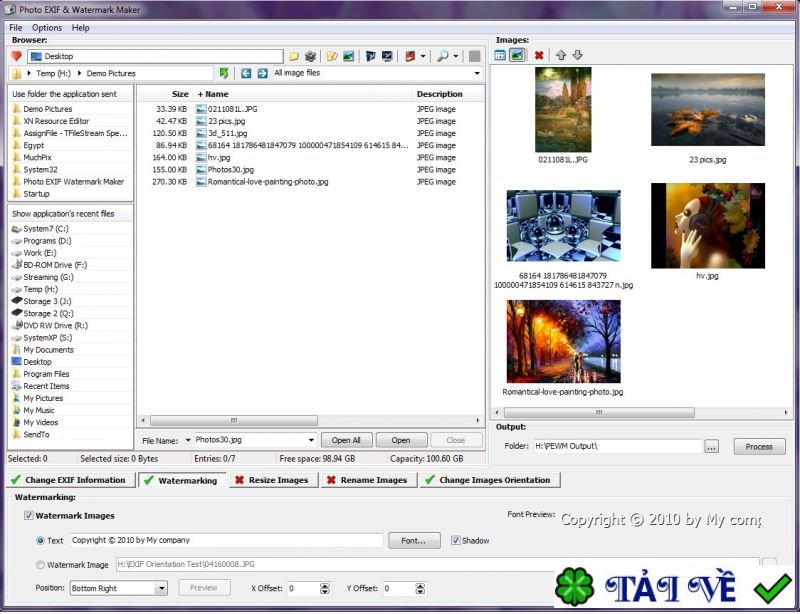Viewport: 800px width, 614px height.
Task: Uncheck the Watermark Images checkbox
Action: [x=28, y=516]
